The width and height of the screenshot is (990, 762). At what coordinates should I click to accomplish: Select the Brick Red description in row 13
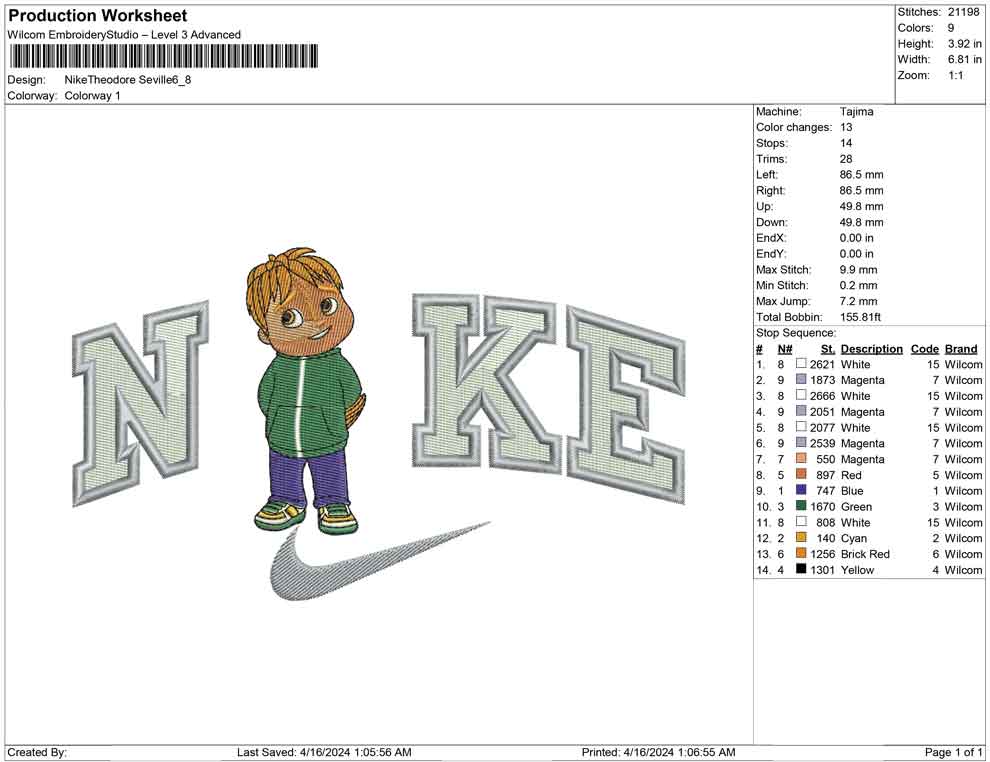click(x=865, y=554)
